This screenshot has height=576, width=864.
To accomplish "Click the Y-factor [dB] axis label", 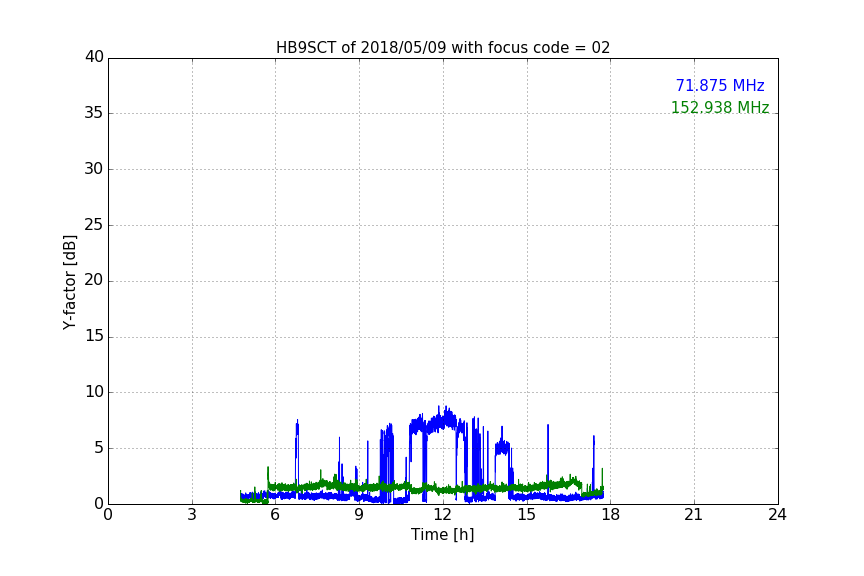I will (69, 282).
